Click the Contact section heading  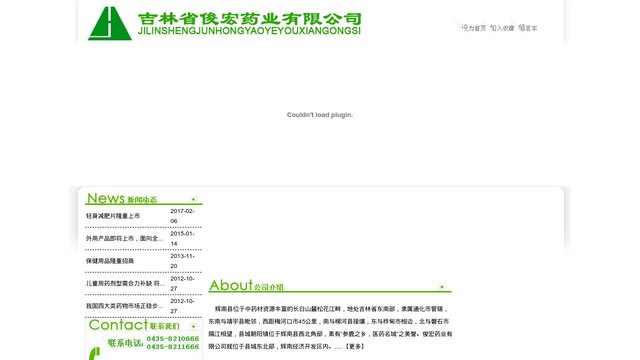(x=134, y=325)
